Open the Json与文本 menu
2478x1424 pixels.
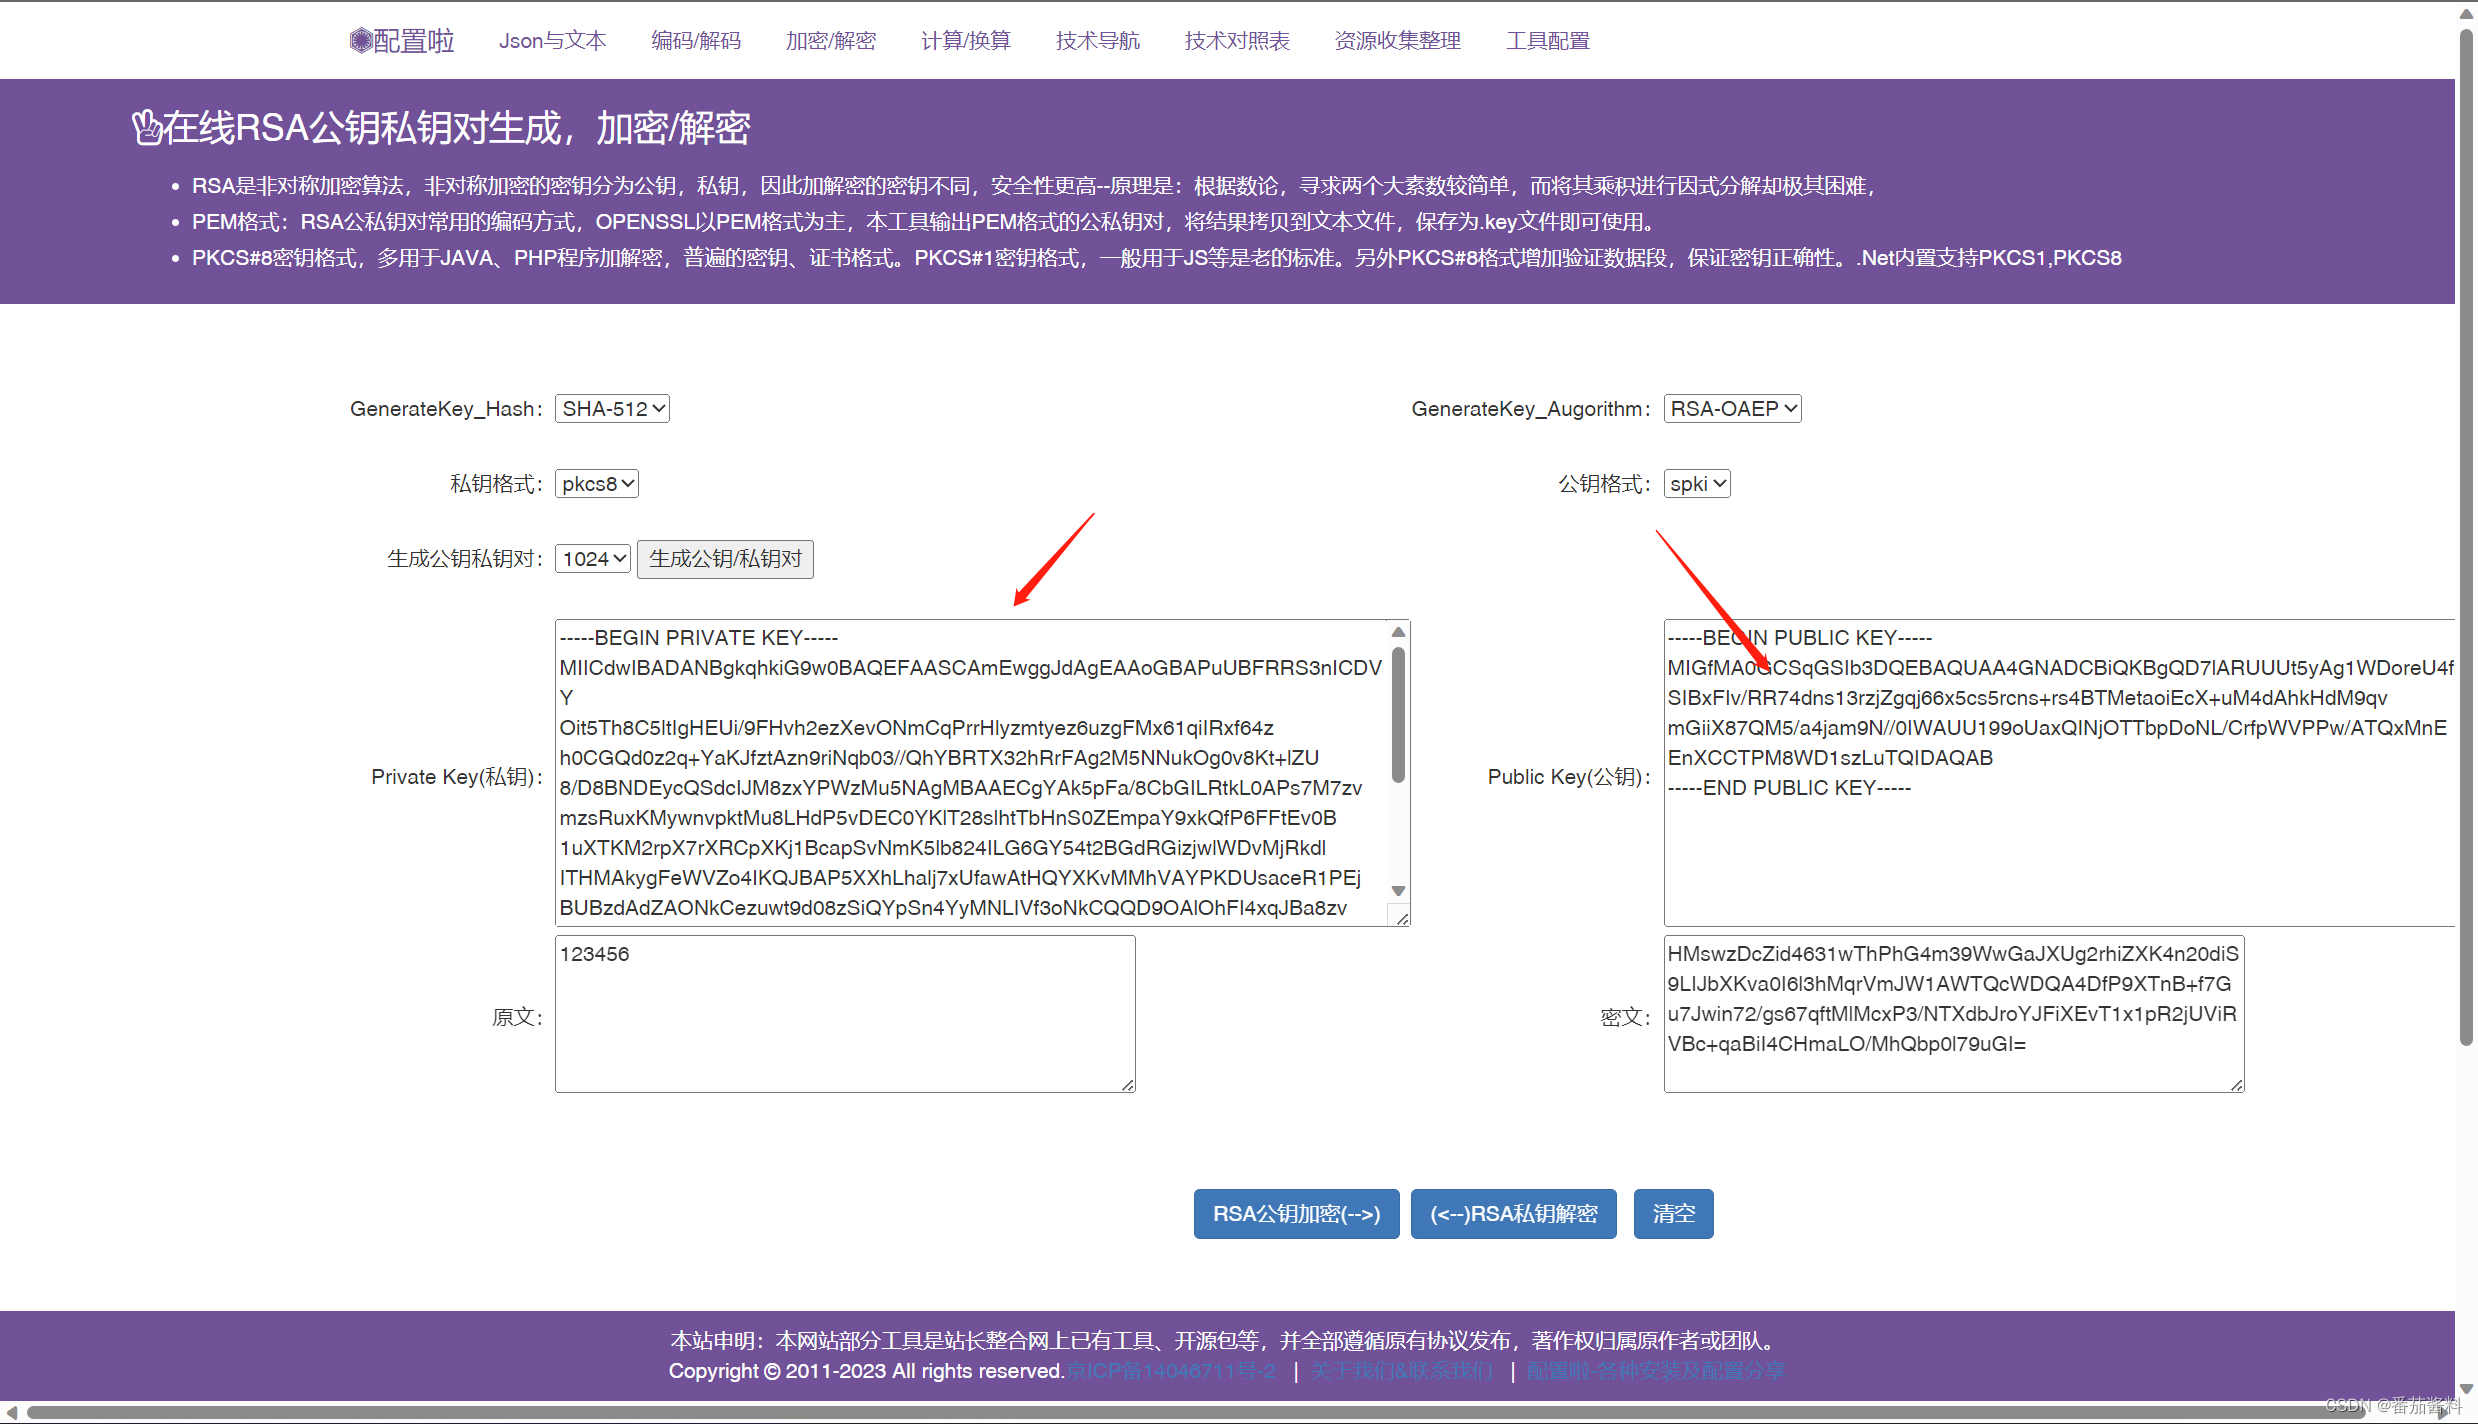(x=553, y=40)
